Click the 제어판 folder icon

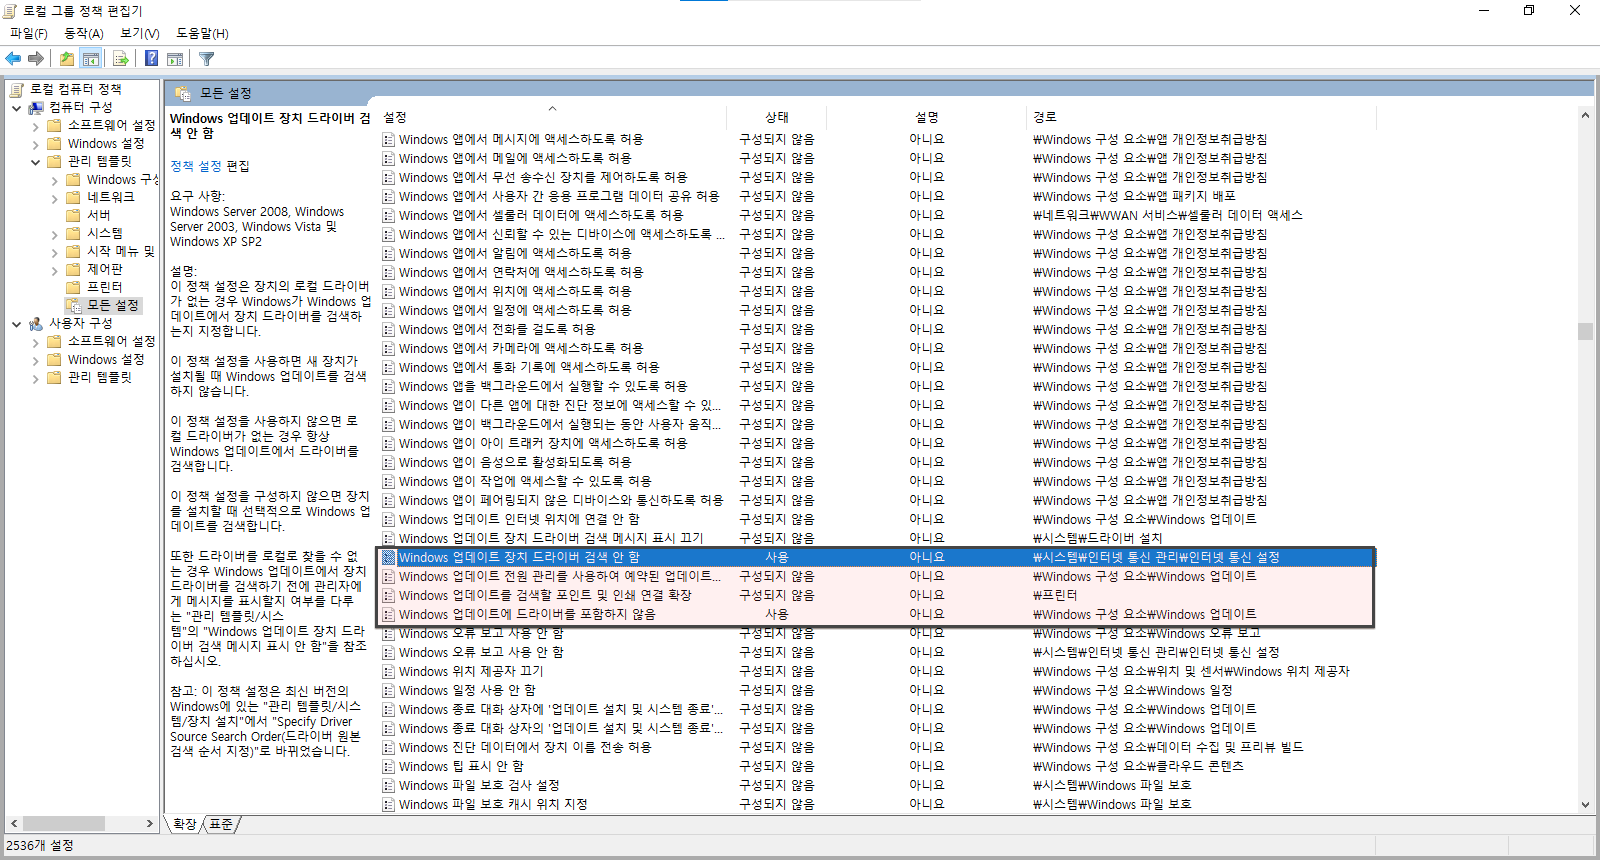(x=73, y=269)
